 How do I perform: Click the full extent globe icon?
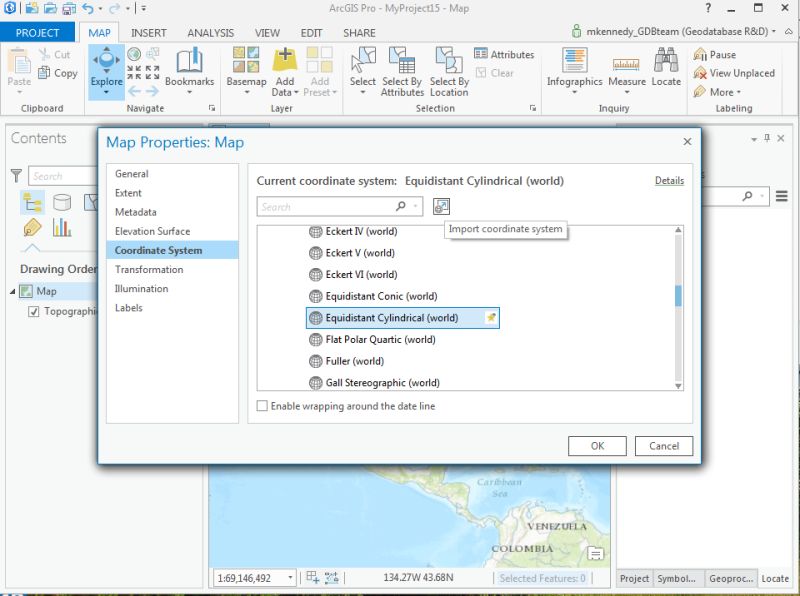click(x=134, y=53)
